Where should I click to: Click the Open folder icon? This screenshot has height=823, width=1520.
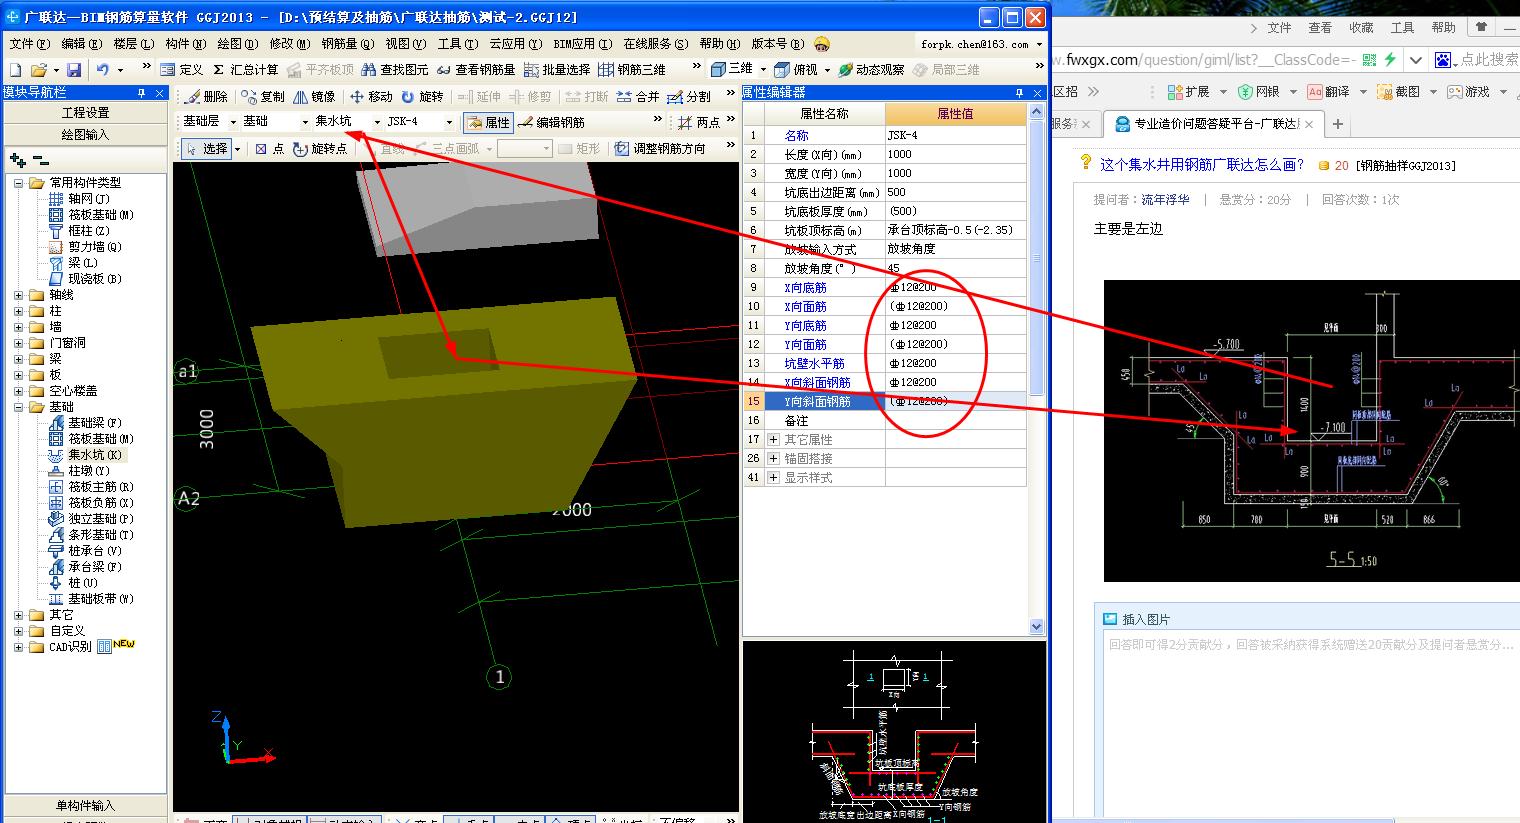point(38,70)
